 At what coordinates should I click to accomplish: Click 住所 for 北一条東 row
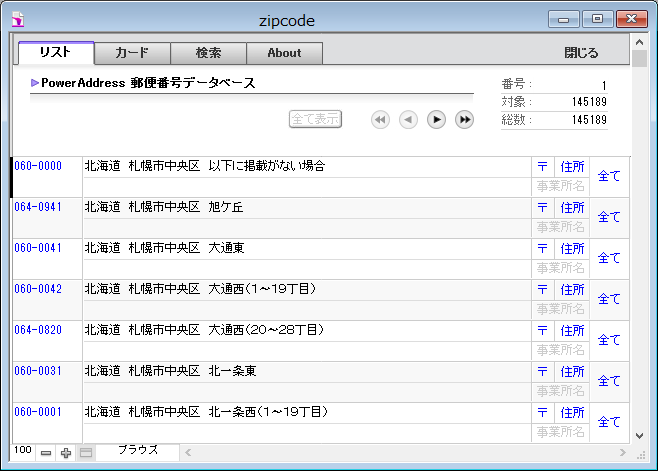(x=572, y=372)
